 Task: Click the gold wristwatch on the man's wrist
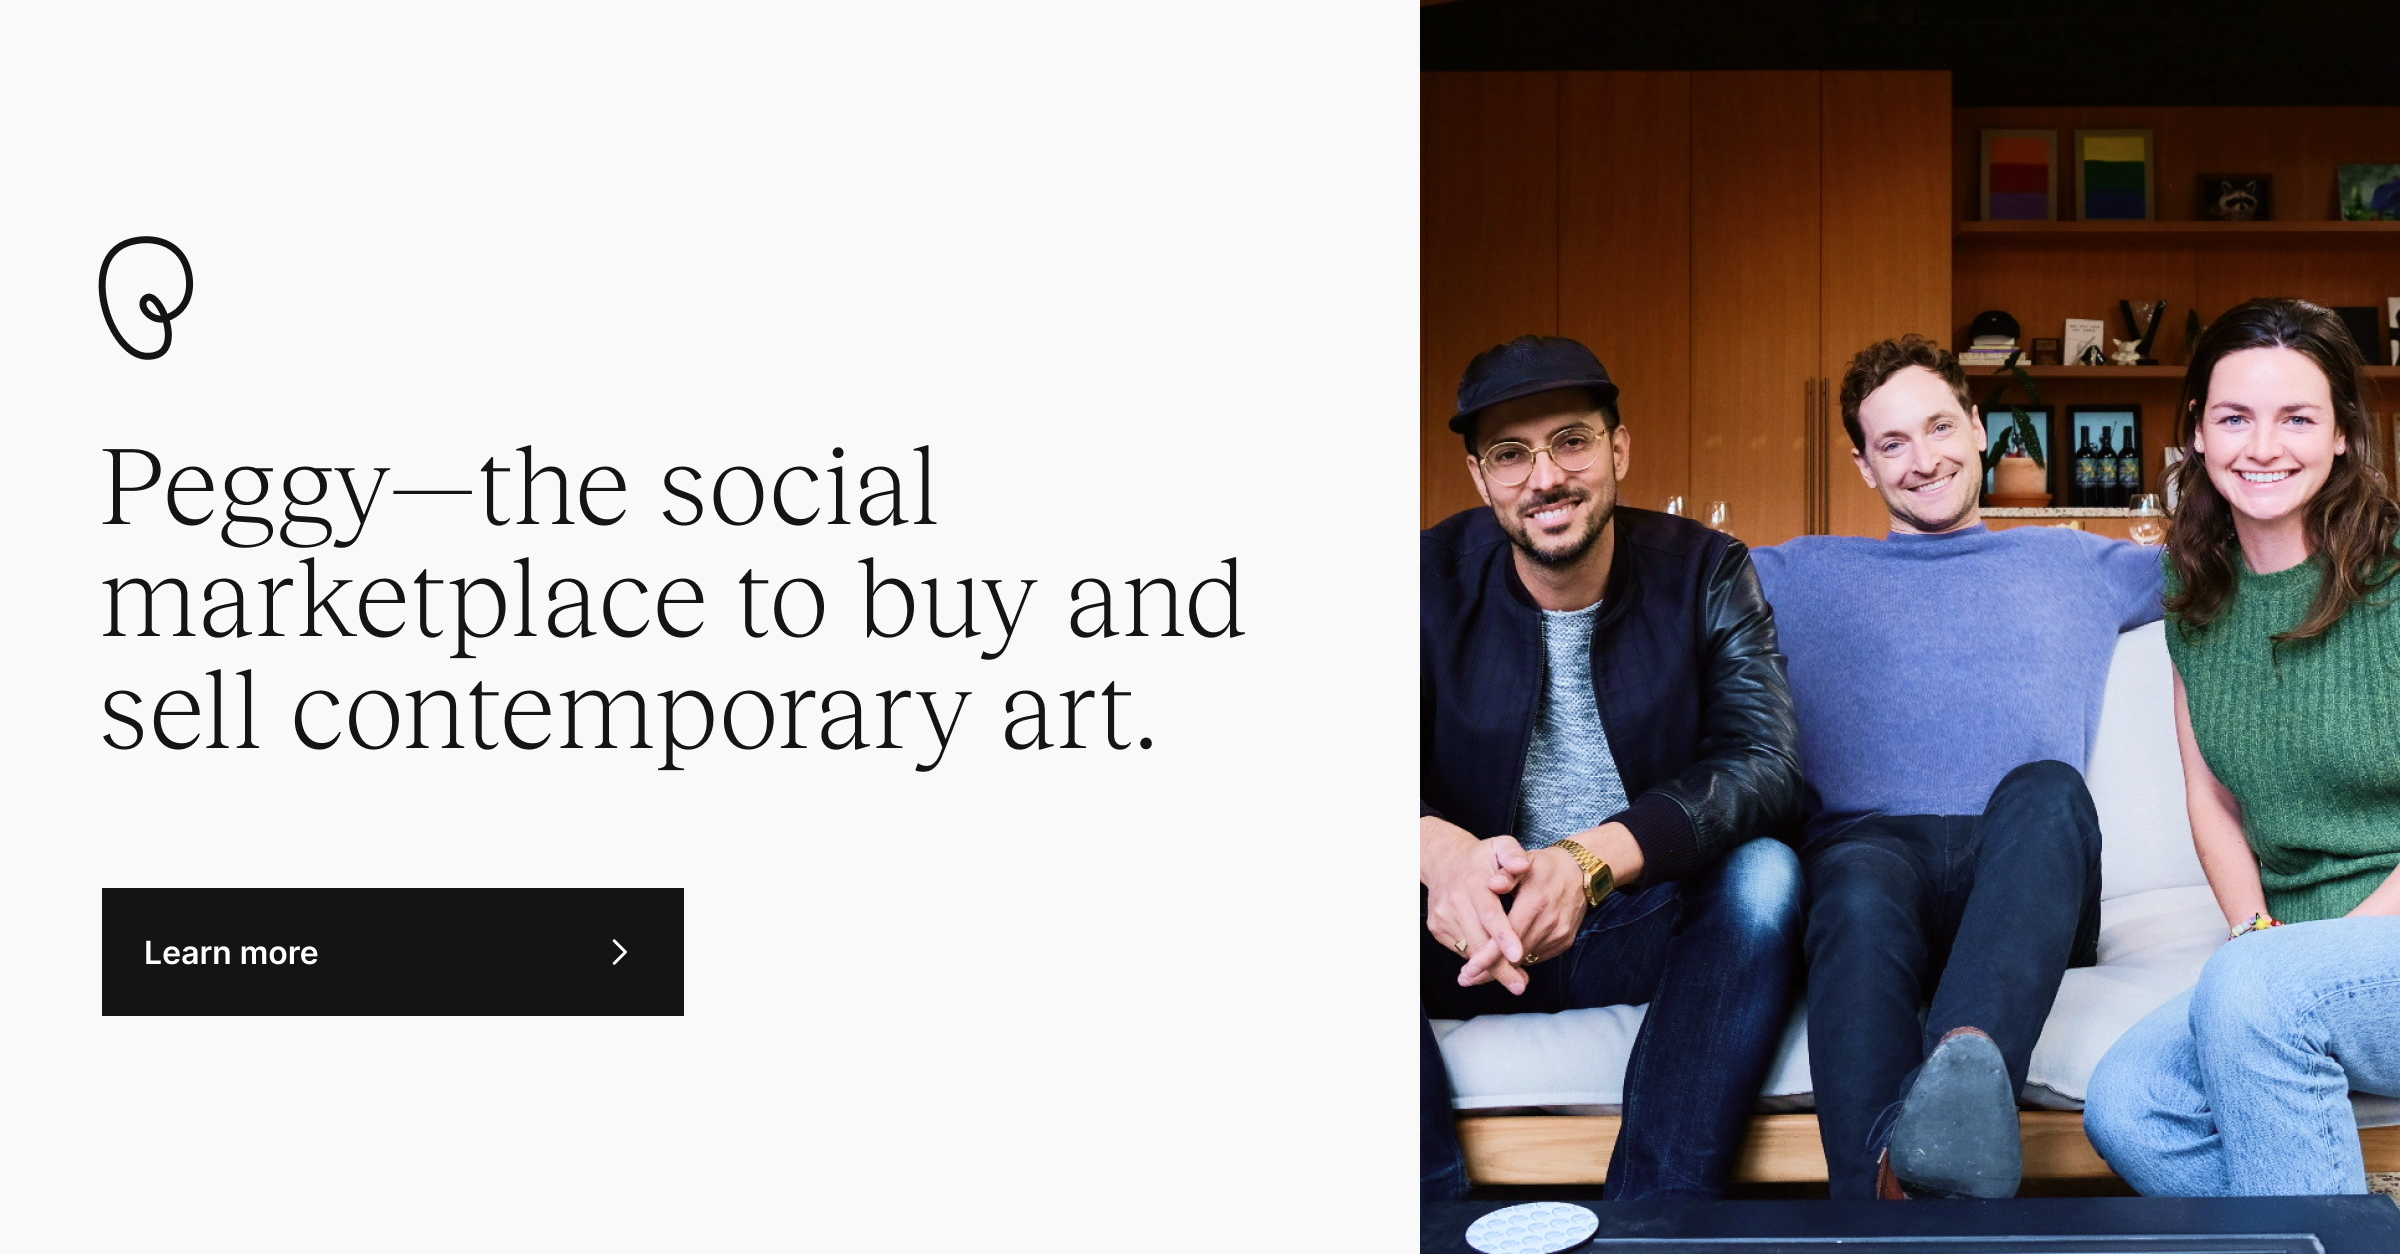tap(1588, 871)
